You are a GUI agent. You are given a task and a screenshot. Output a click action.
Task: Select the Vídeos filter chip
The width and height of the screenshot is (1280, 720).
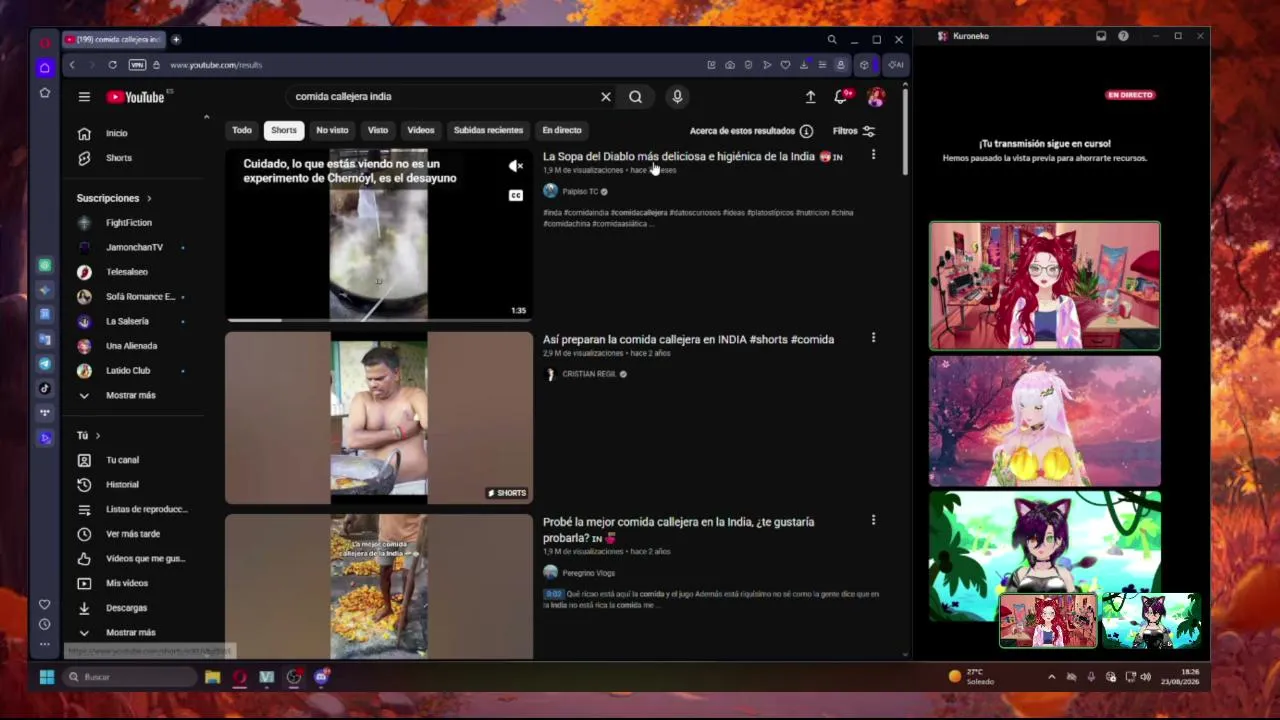pyautogui.click(x=421, y=130)
